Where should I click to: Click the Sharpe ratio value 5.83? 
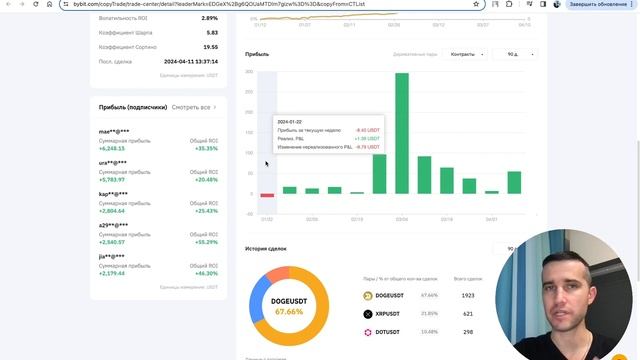212,33
